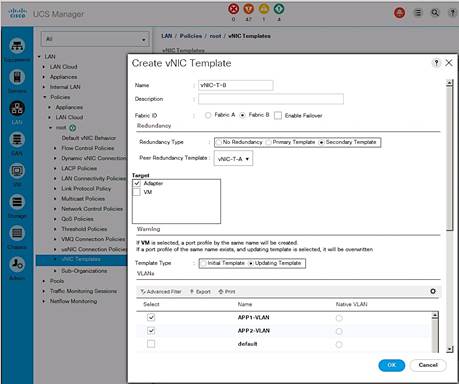459x384 pixels.
Task: Click the Advanced Filter tool
Action: (x=161, y=292)
